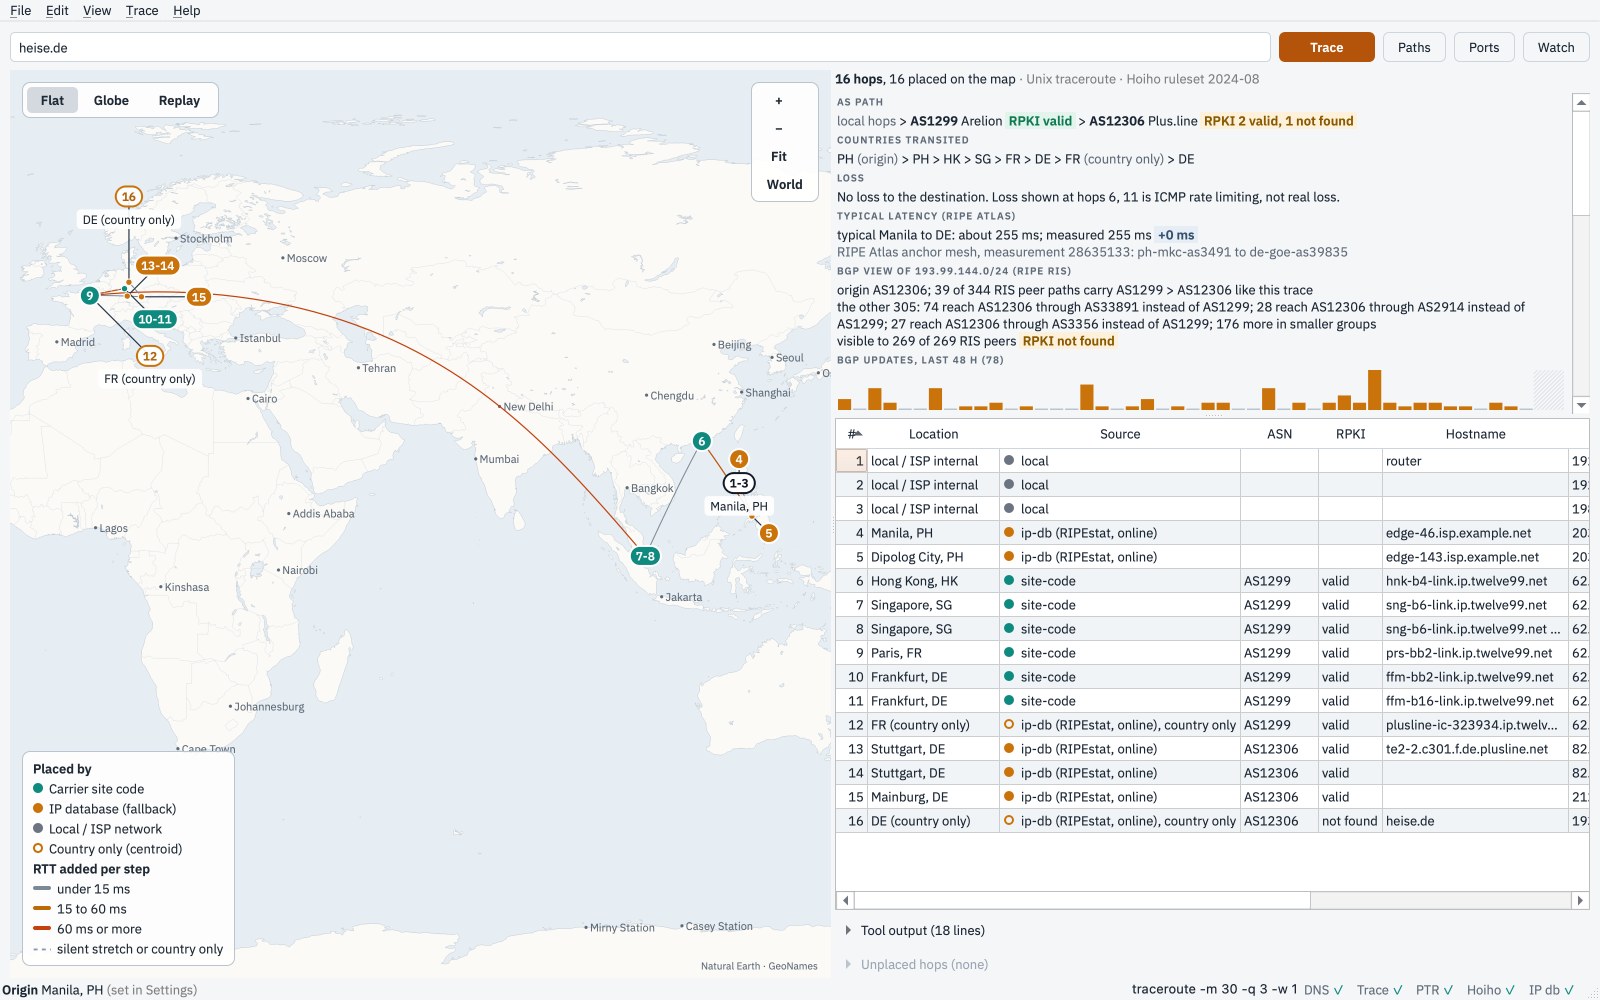
Task: Click the zoom in plus map control
Action: click(x=779, y=101)
